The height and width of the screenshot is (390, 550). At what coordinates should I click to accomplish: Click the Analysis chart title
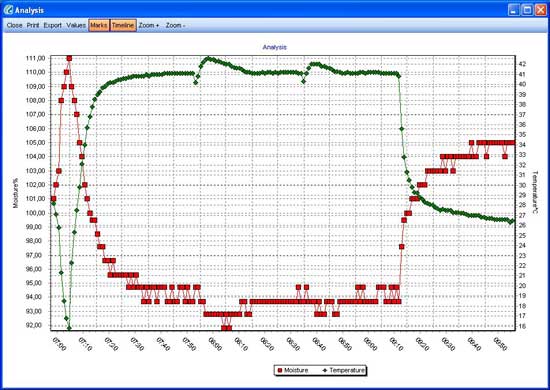pos(275,47)
